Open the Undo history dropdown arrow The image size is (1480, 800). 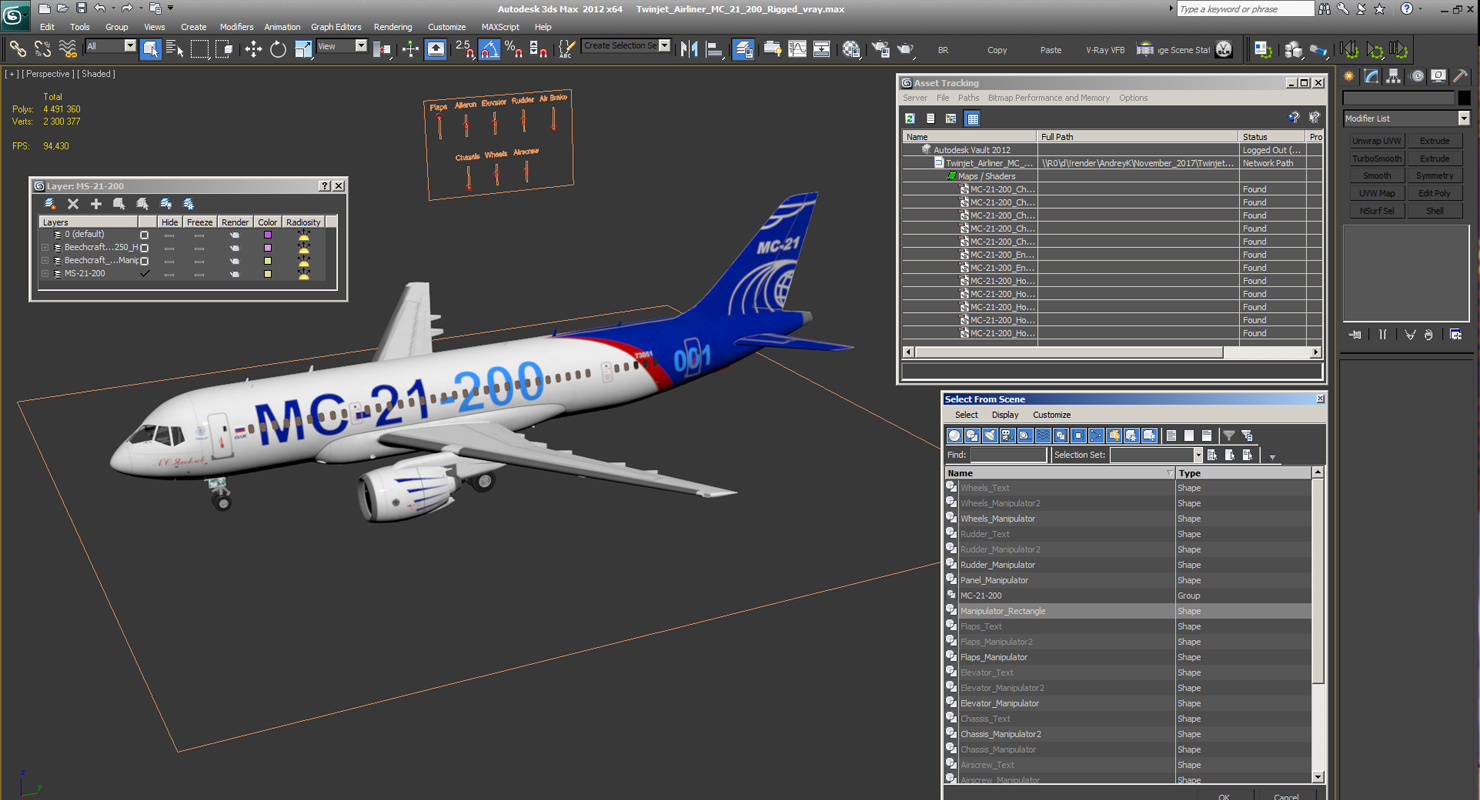coord(113,8)
